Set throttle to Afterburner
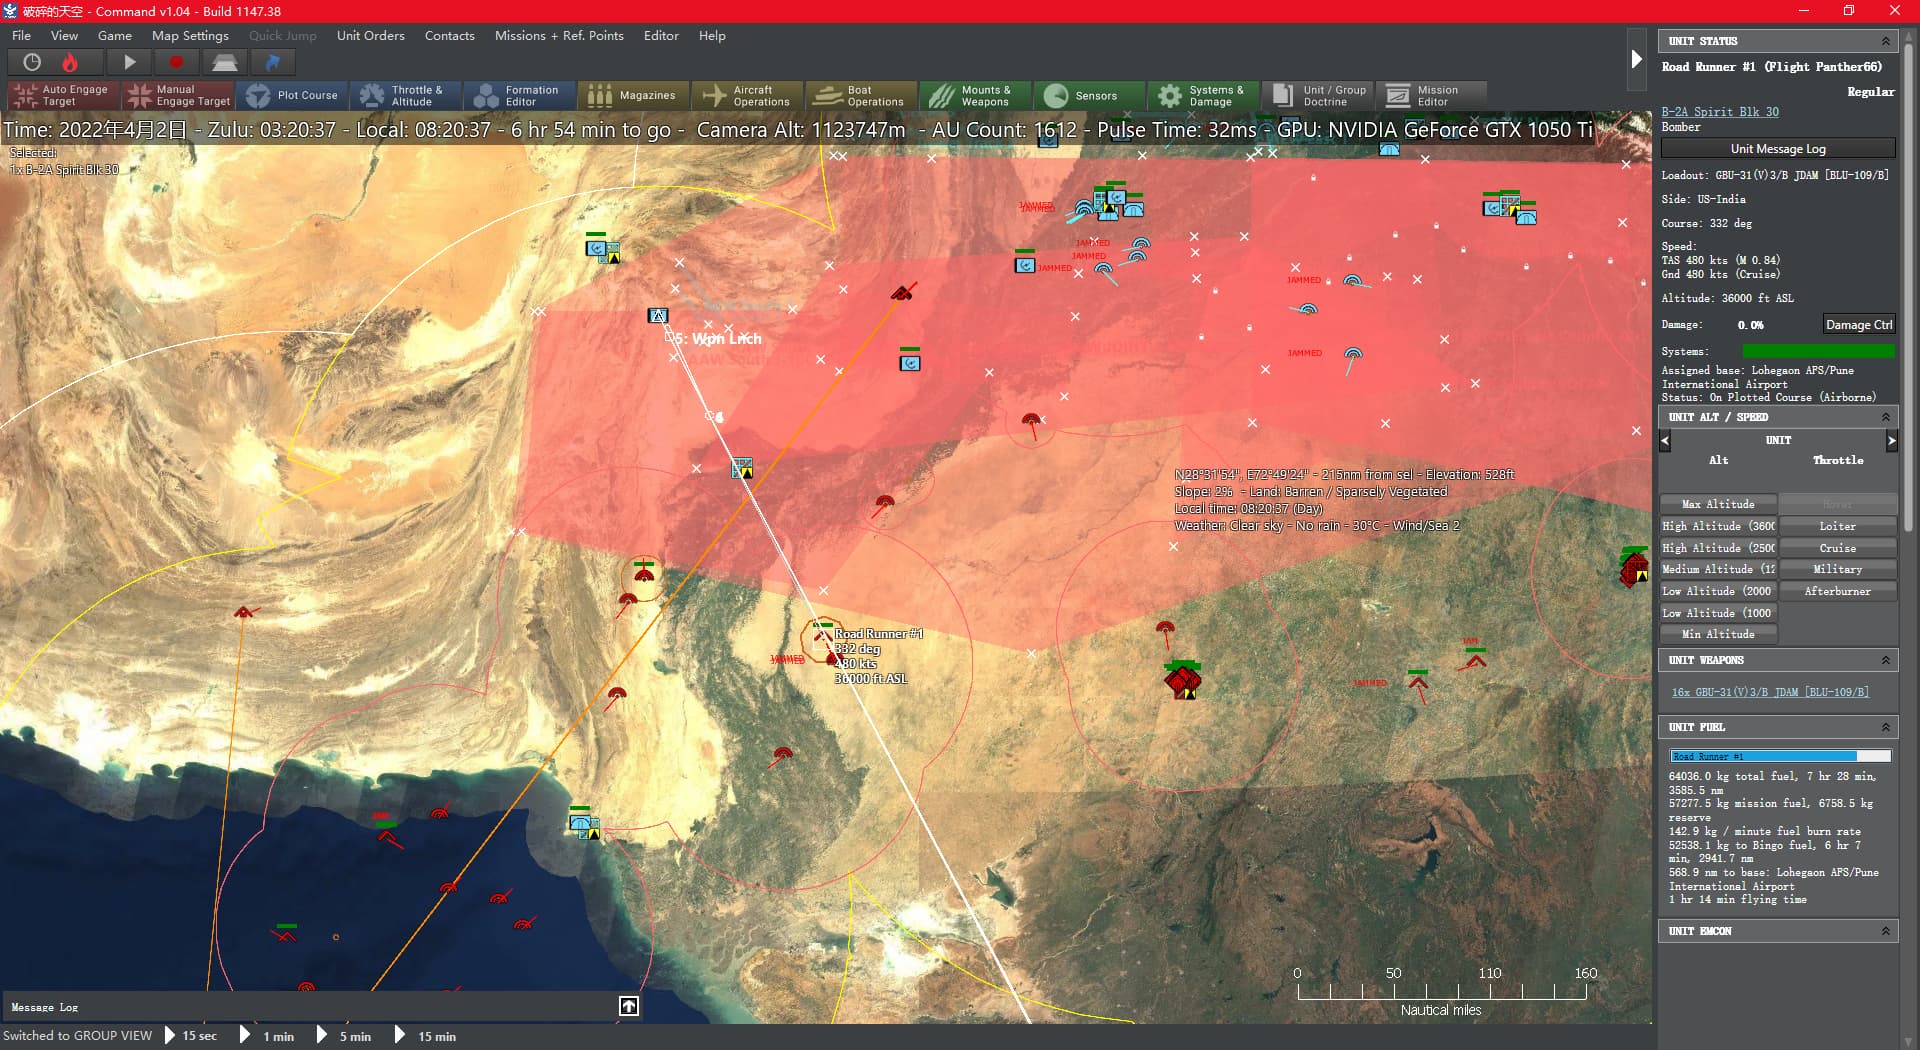This screenshot has width=1920, height=1050. tap(1838, 591)
